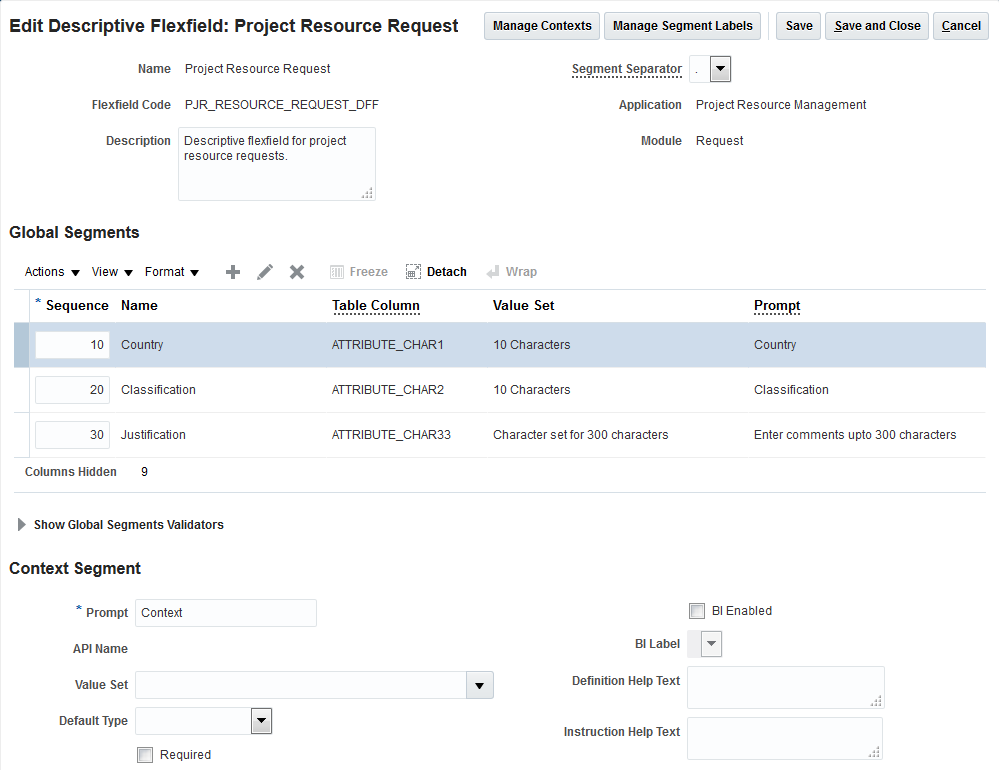Image resolution: width=999 pixels, height=770 pixels.
Task: Click the add segment plus icon
Action: tap(233, 272)
